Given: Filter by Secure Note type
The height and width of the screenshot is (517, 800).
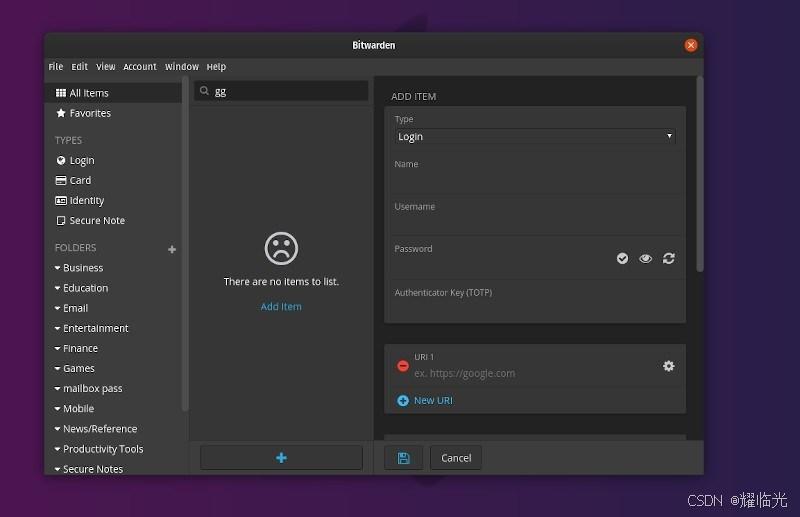Looking at the screenshot, I should (x=97, y=220).
